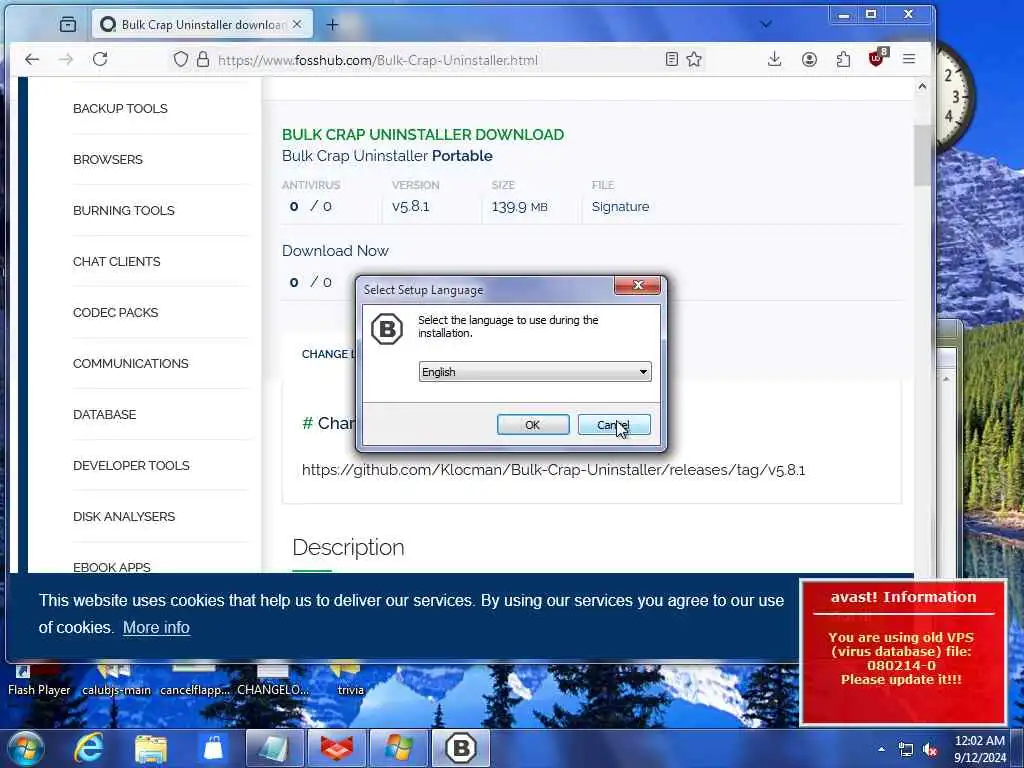Open the Firefox account icon
Screen dimensions: 1024x768
[809, 59]
